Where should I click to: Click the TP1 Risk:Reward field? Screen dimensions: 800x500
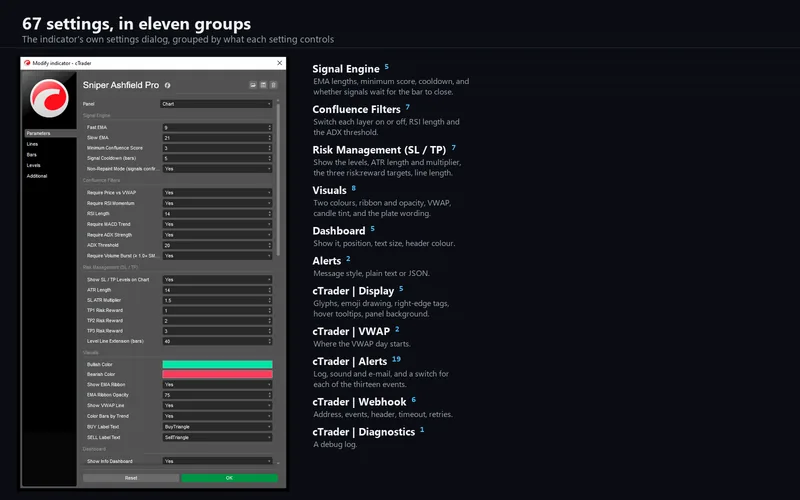pos(215,310)
